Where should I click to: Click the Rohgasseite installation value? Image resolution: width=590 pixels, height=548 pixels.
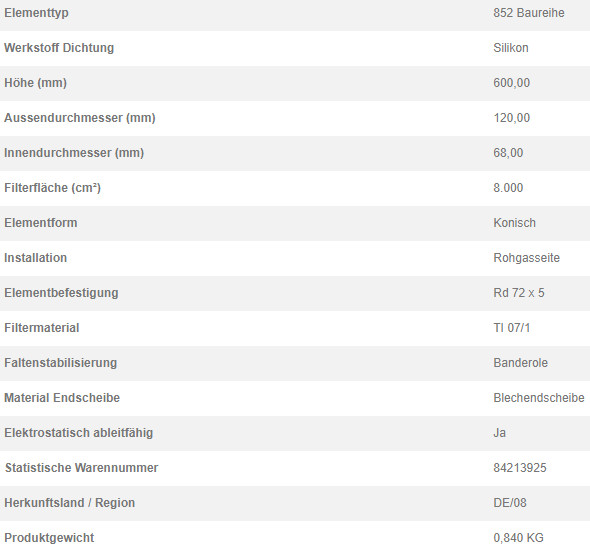tap(526, 258)
